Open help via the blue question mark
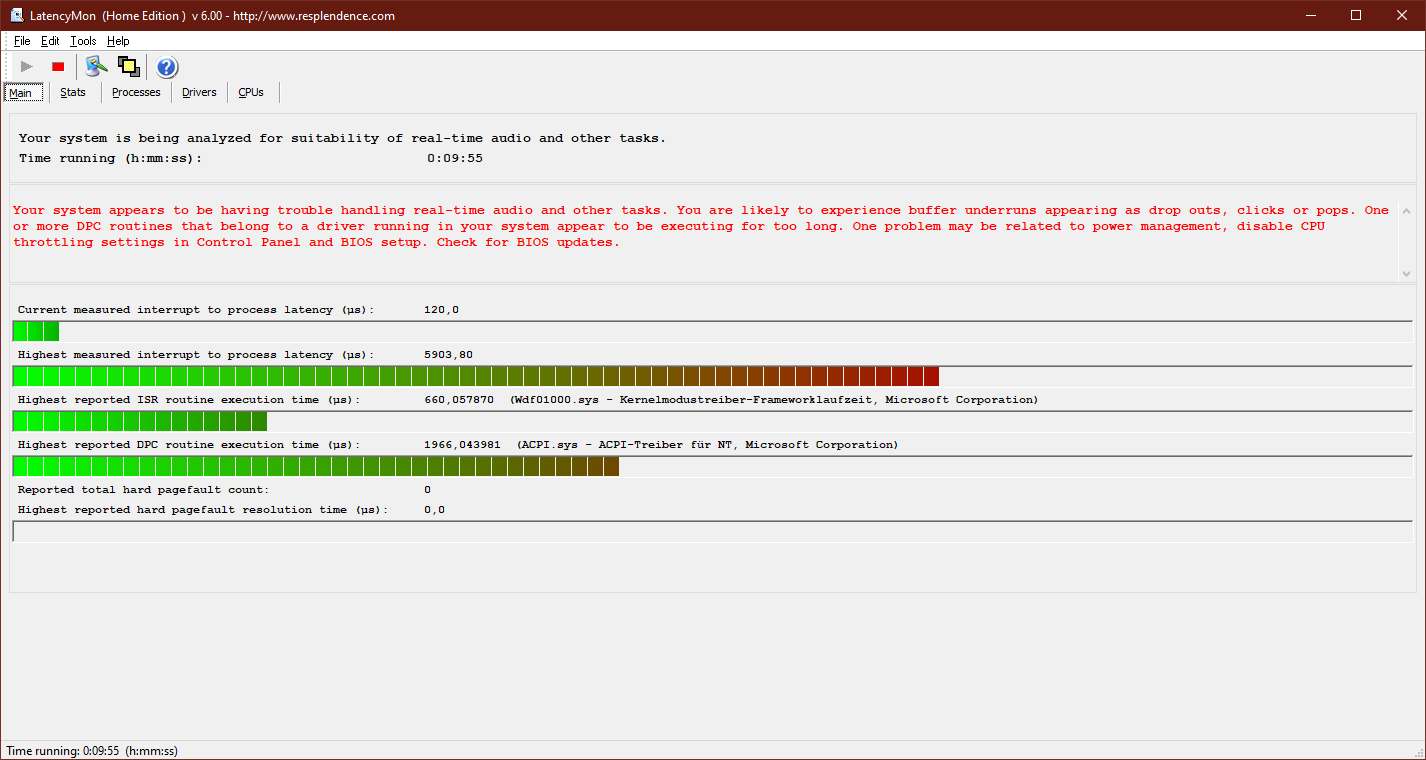1426x760 pixels. coord(167,67)
